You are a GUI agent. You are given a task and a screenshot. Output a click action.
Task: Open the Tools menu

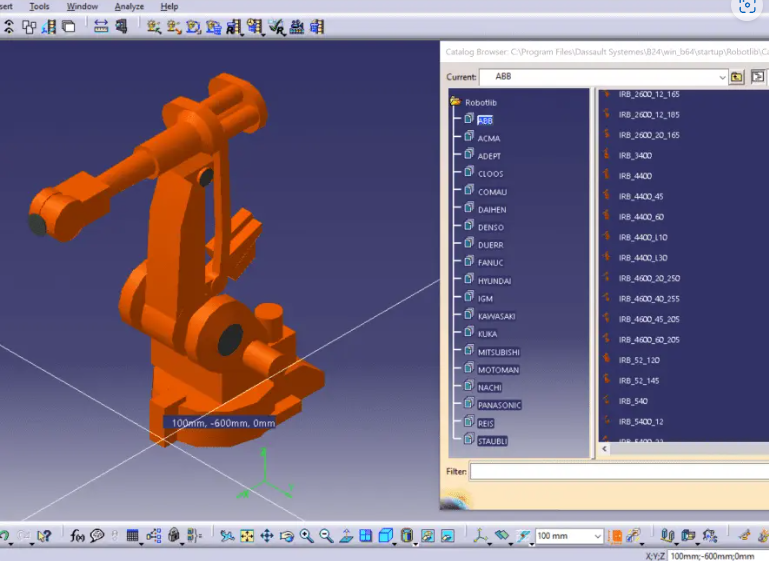(39, 6)
